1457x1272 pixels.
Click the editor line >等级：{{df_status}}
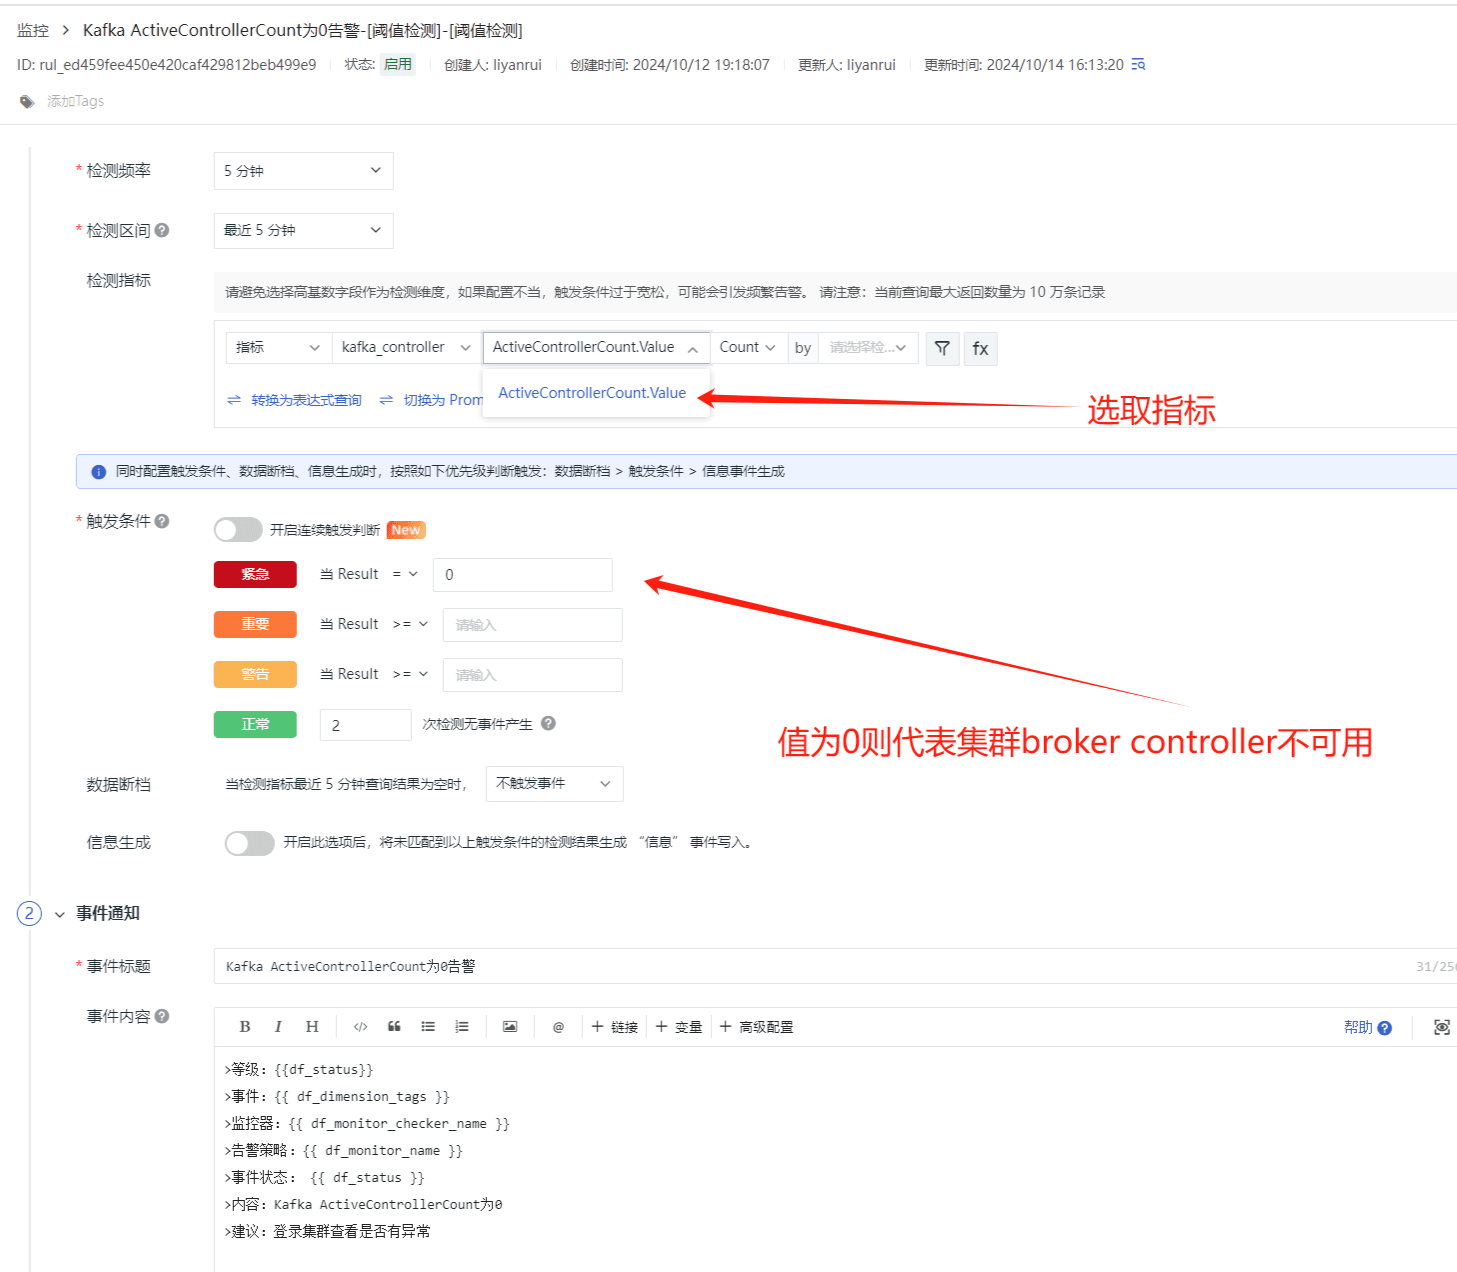[x=299, y=1069]
